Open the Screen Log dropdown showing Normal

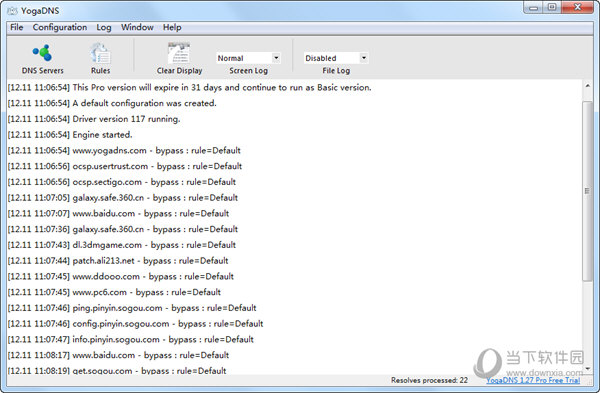(248, 58)
